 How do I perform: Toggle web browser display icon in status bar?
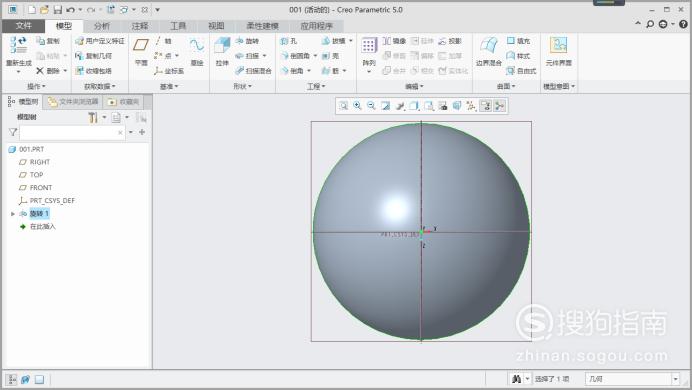[x=26, y=379]
